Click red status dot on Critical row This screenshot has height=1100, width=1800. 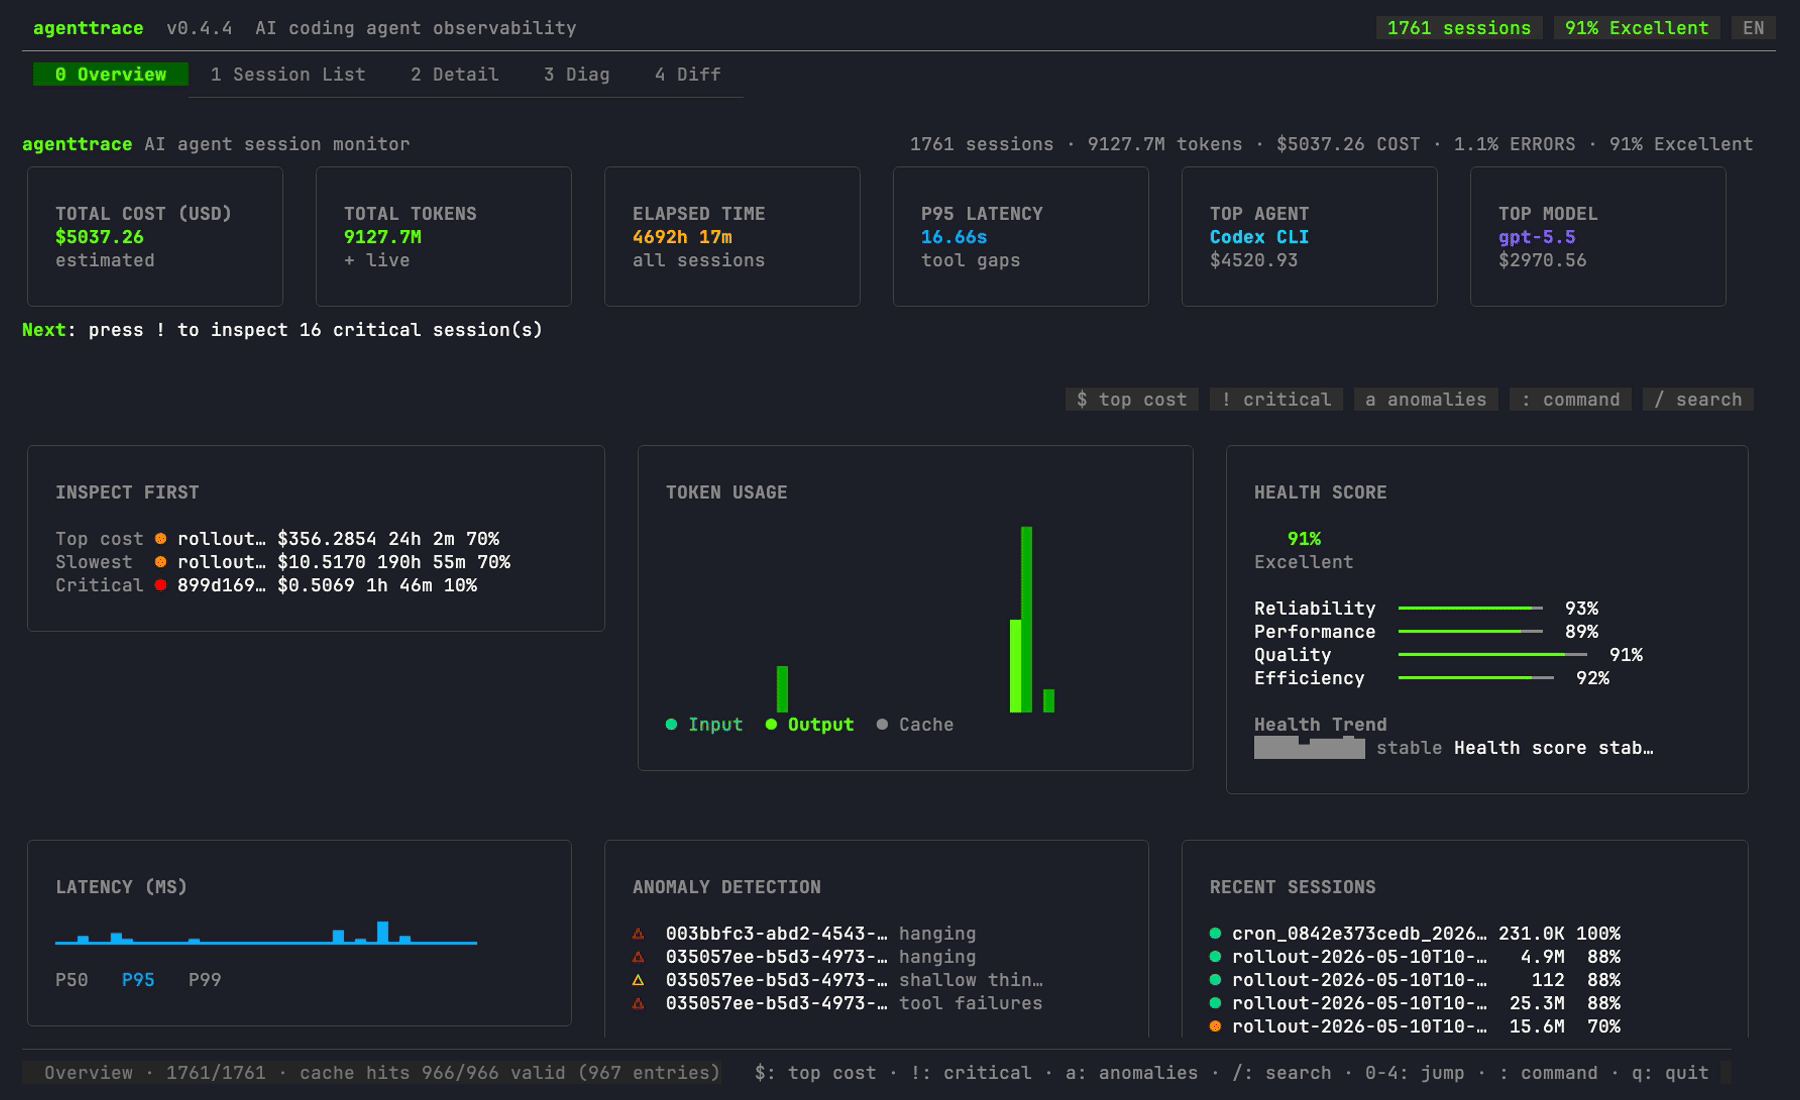pyautogui.click(x=160, y=585)
